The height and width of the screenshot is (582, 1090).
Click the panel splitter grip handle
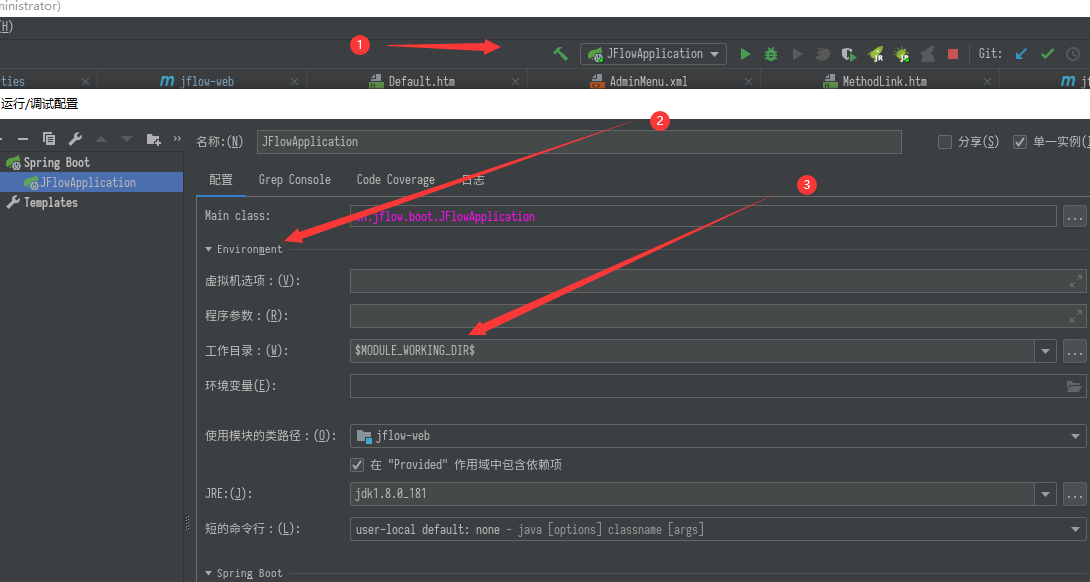(x=187, y=523)
